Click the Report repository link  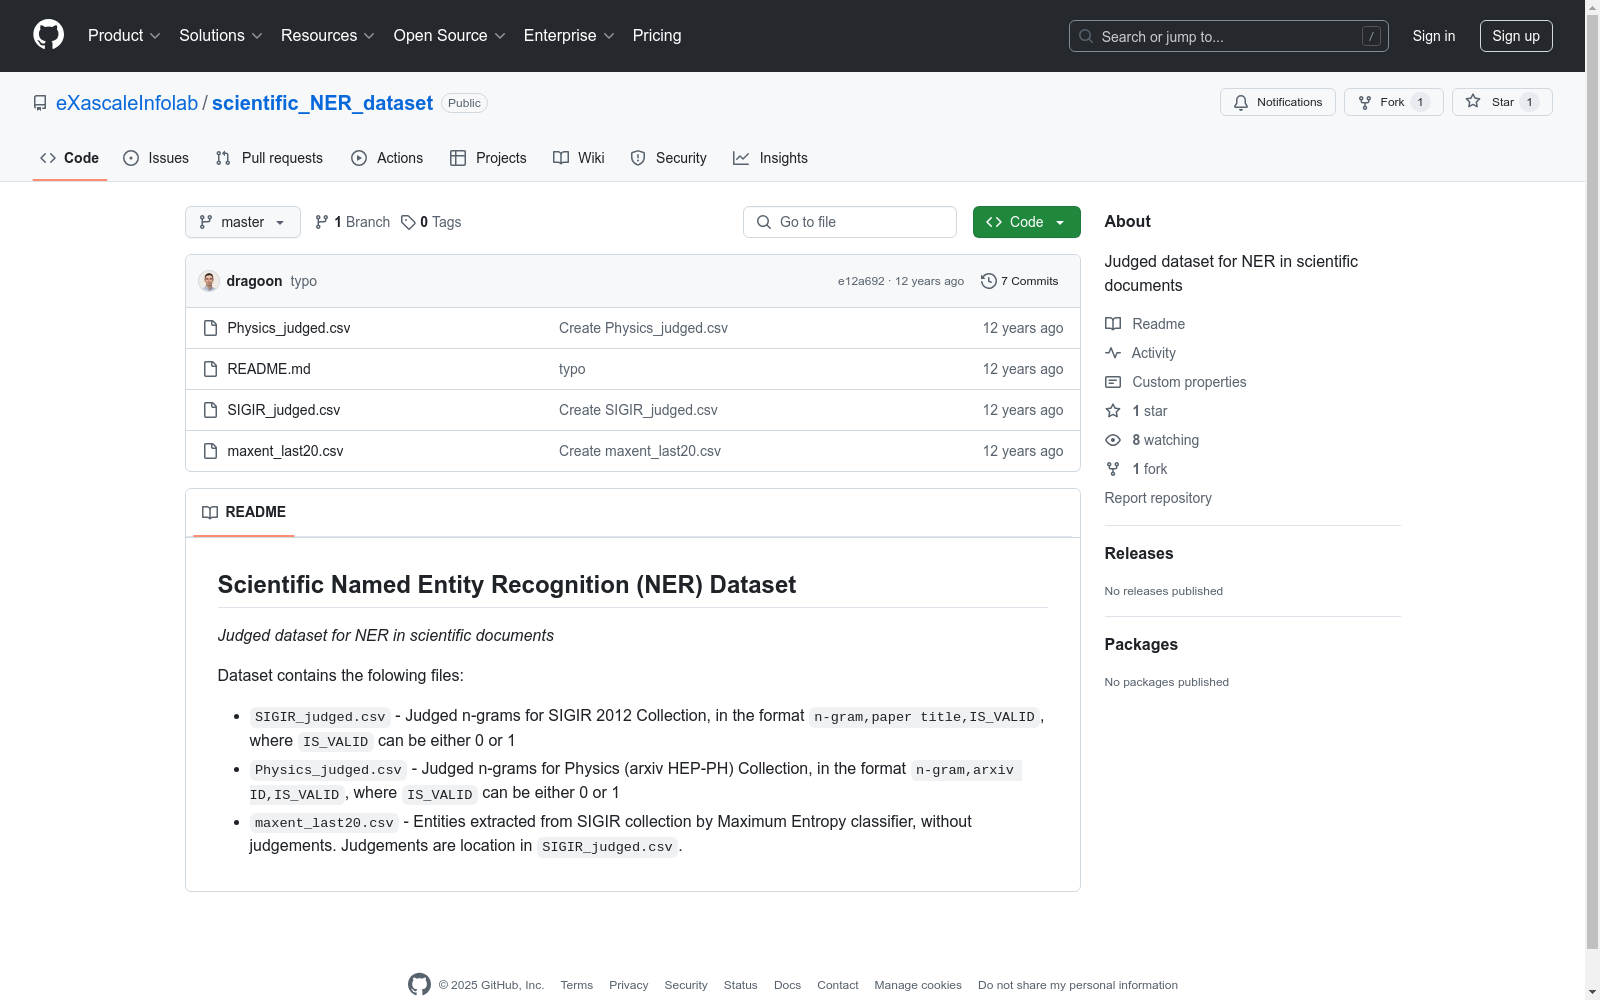point(1158,498)
